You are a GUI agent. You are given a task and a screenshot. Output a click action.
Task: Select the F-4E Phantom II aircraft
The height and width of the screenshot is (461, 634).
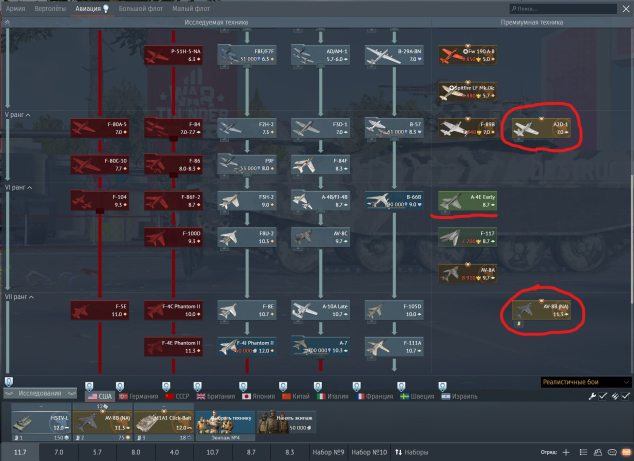pyautogui.click(x=174, y=345)
